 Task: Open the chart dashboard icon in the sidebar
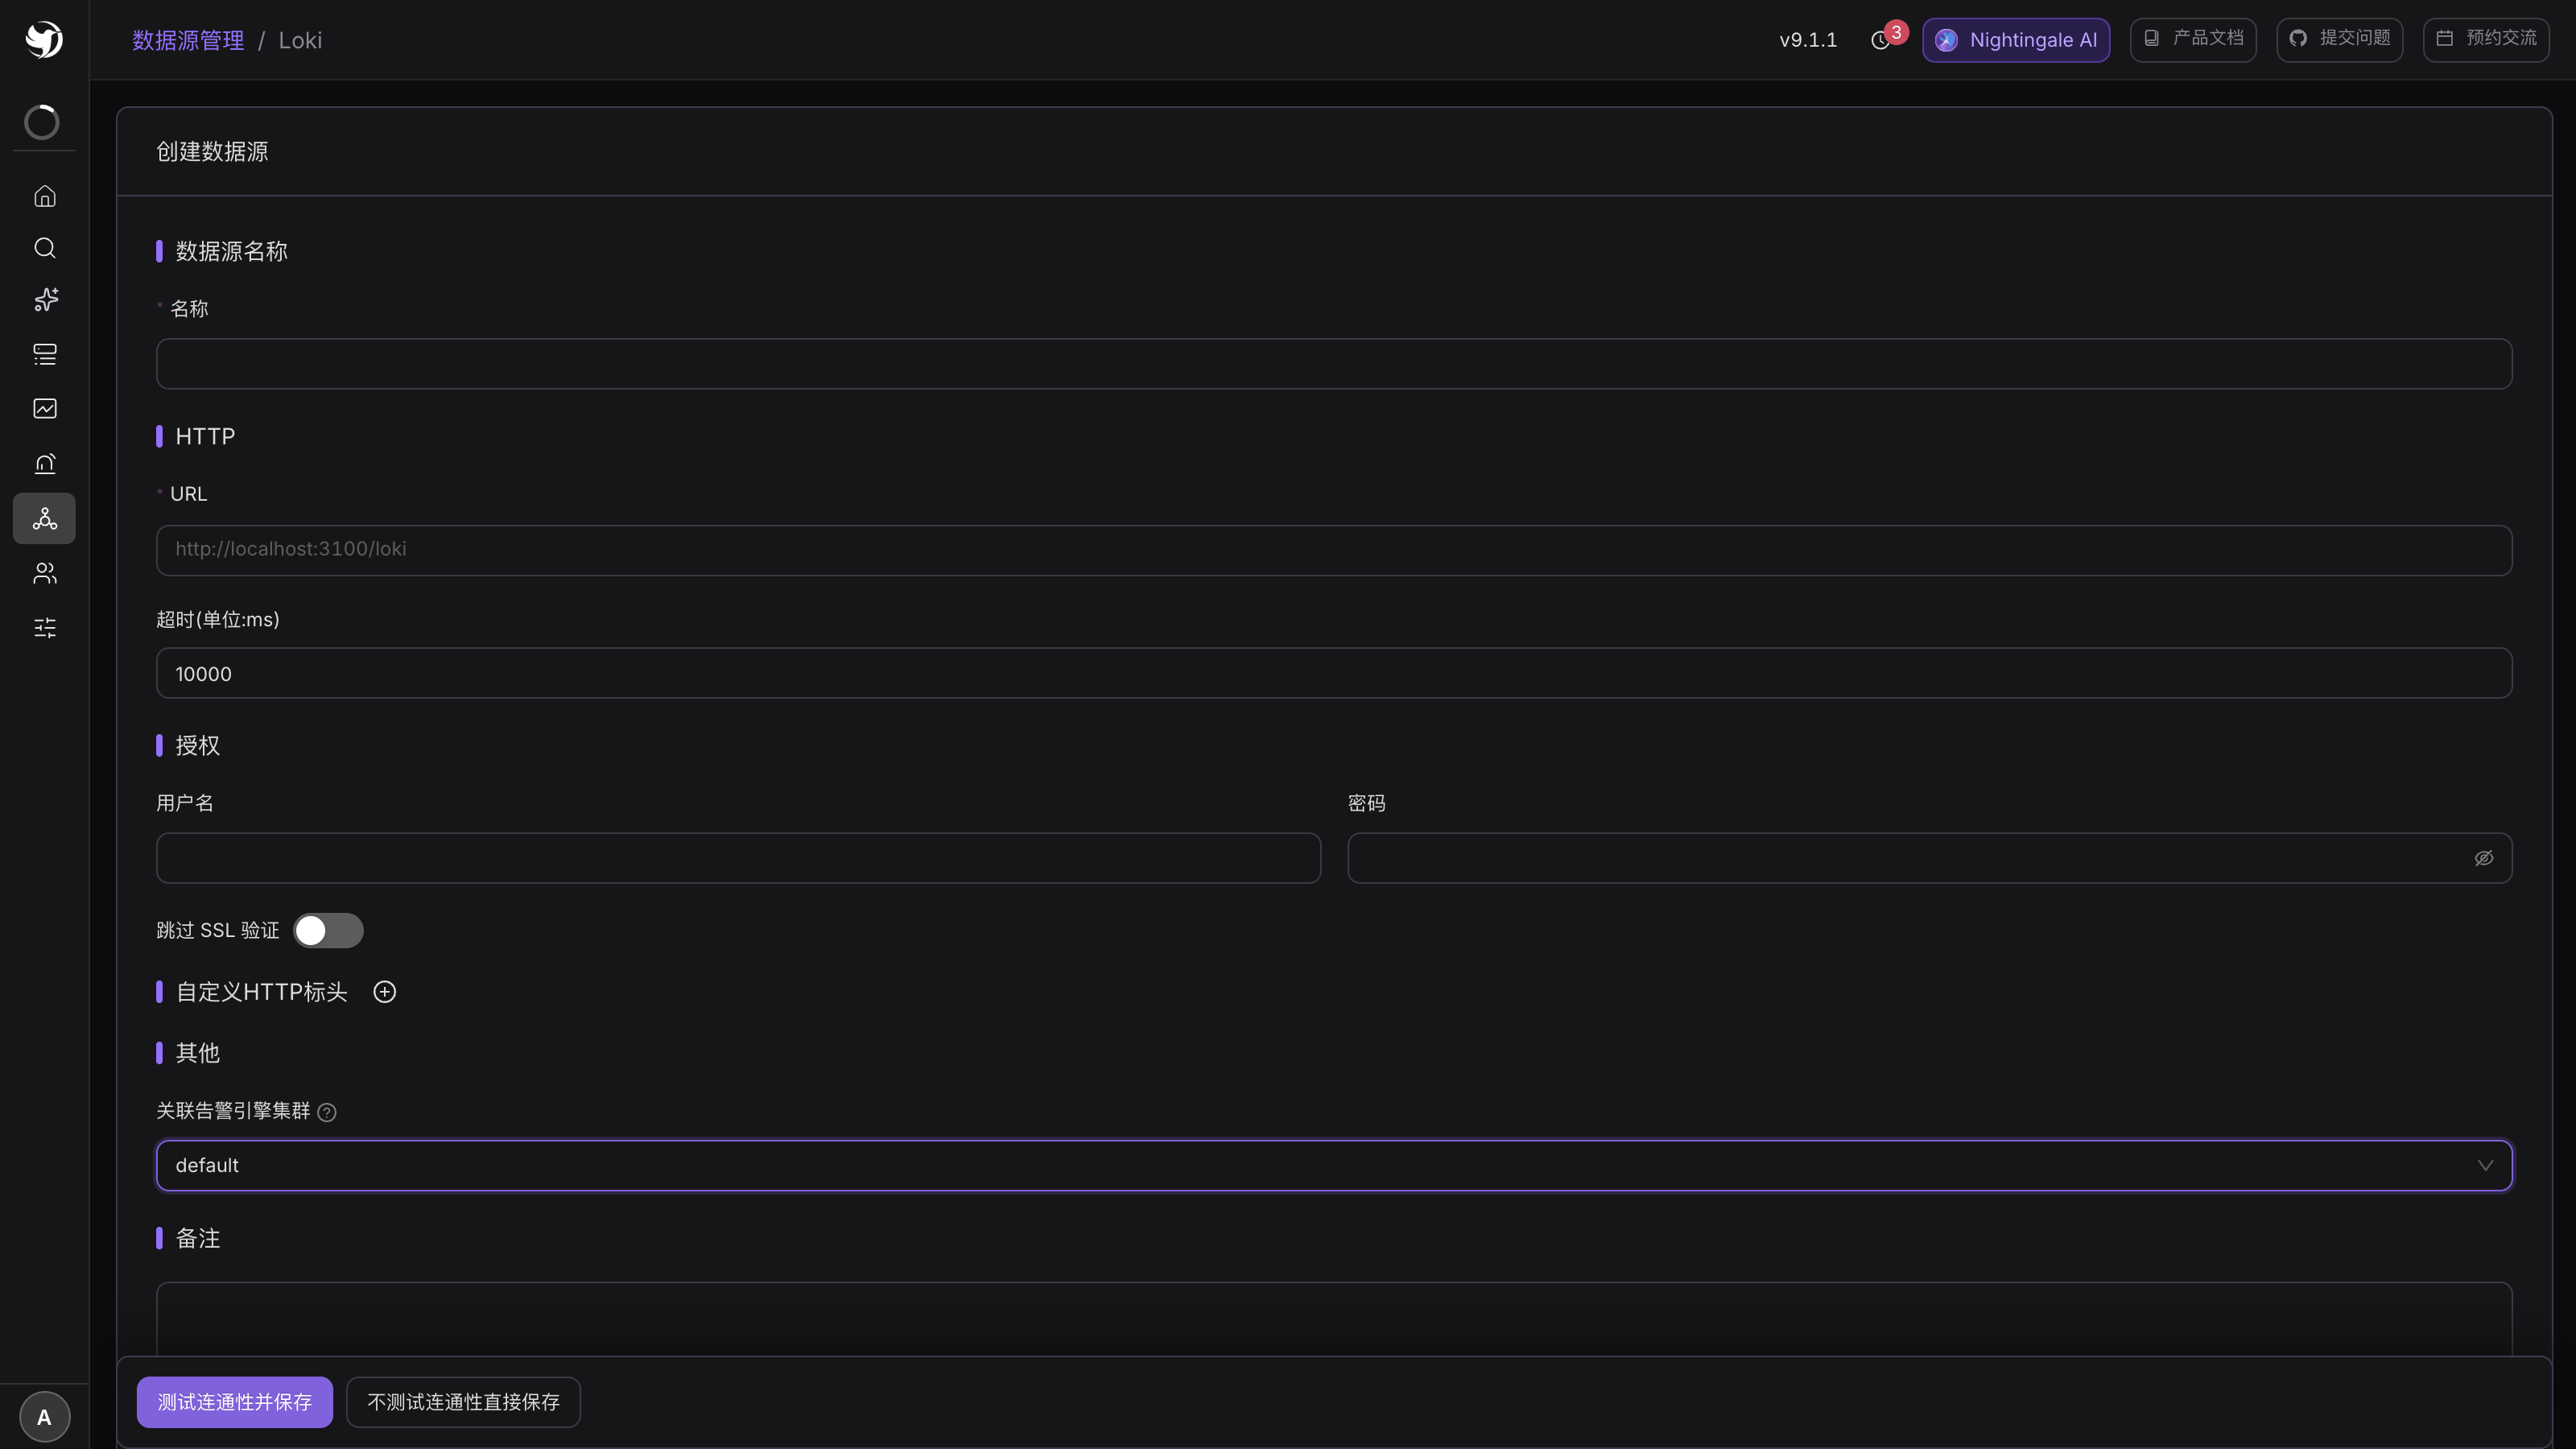tap(44, 408)
